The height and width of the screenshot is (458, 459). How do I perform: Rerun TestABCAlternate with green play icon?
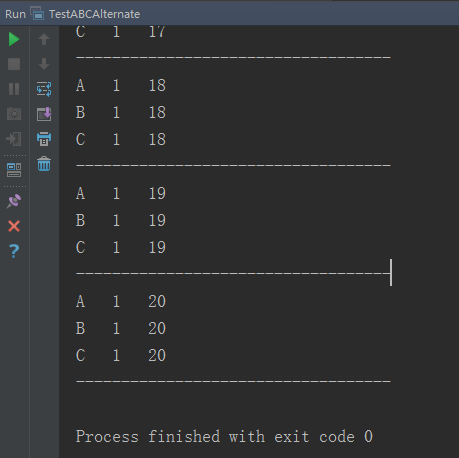click(14, 39)
